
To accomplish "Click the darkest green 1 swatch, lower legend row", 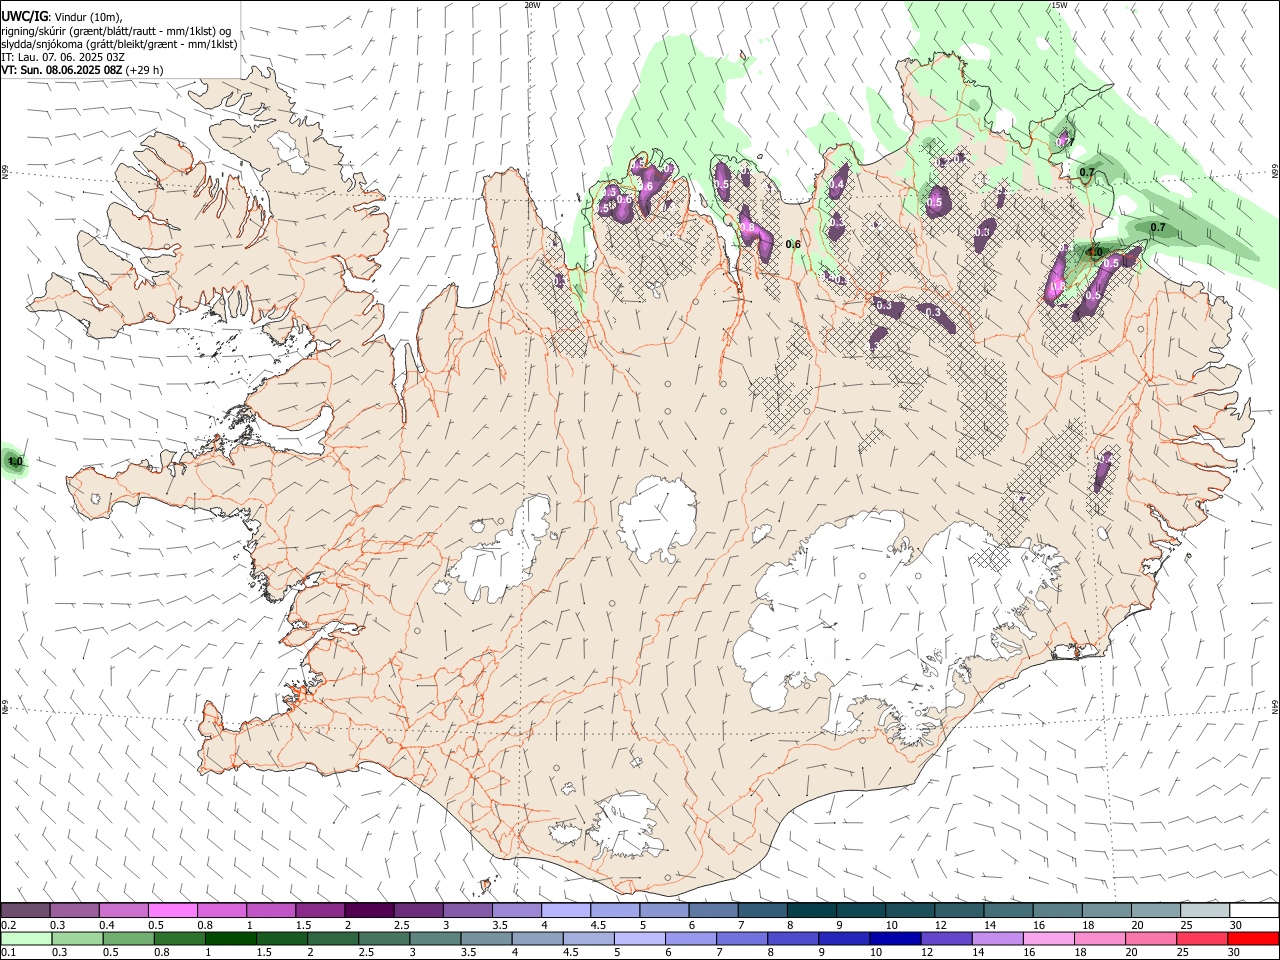I will click(x=231, y=938).
